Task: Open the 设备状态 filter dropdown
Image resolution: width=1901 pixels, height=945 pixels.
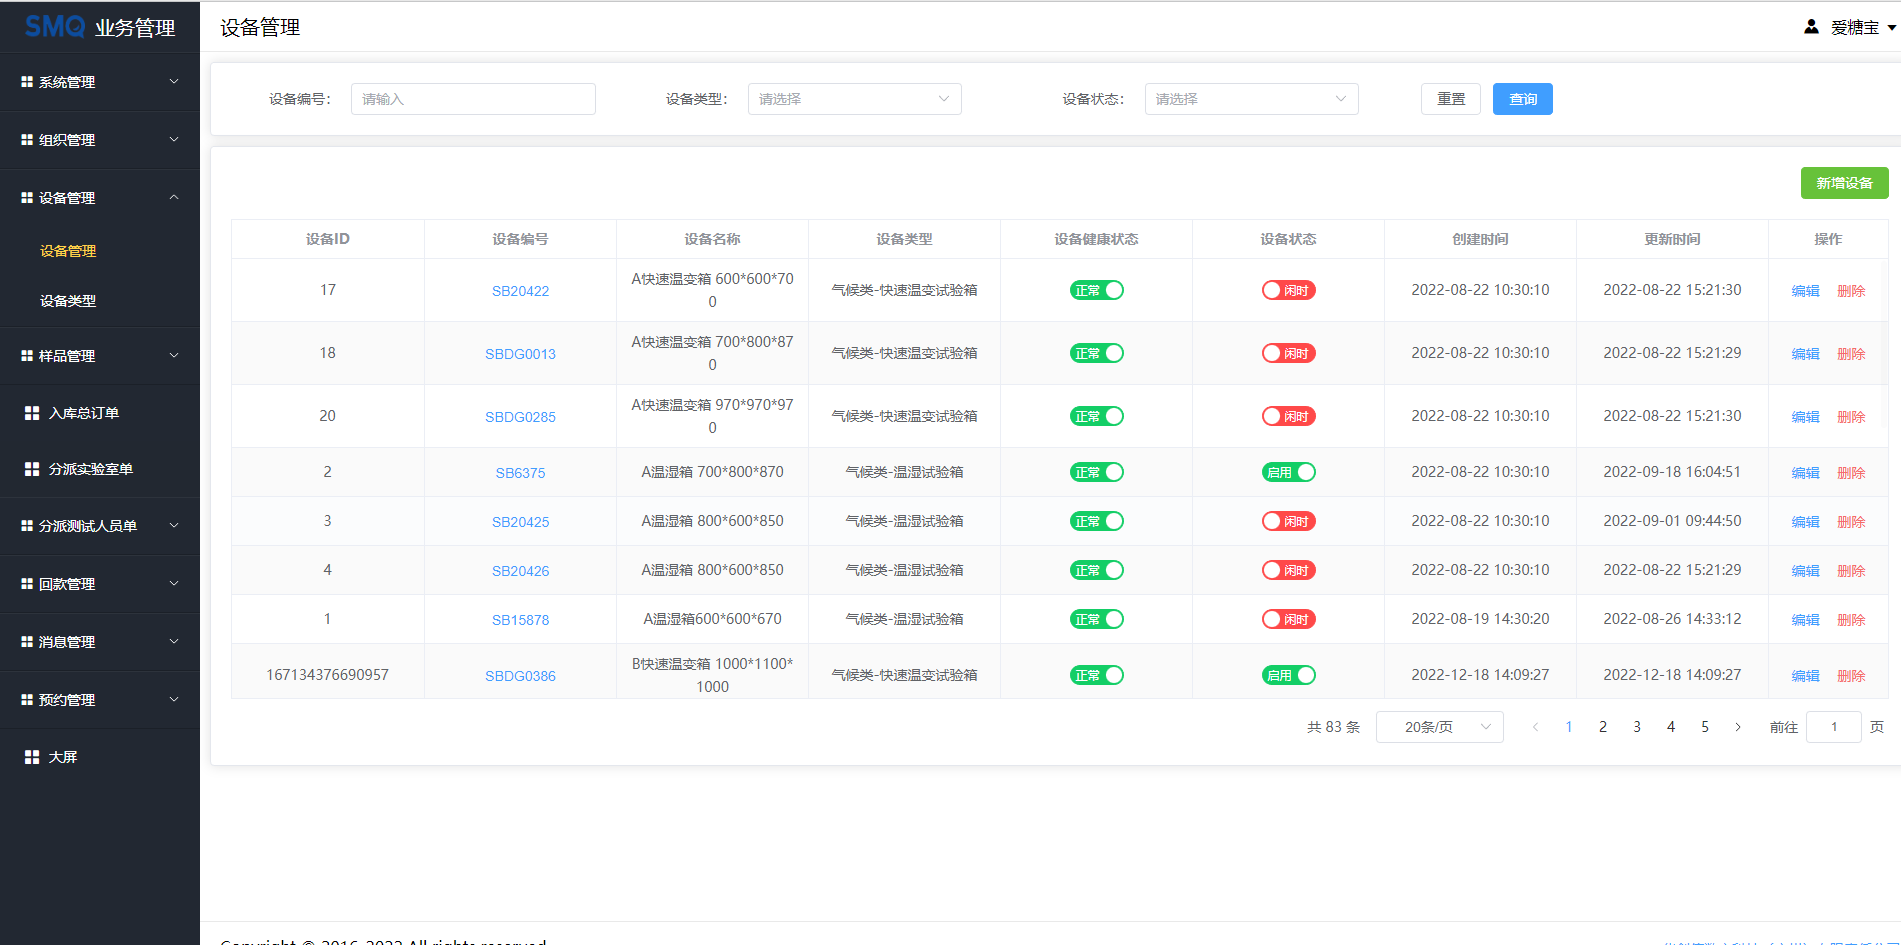Action: (1251, 99)
